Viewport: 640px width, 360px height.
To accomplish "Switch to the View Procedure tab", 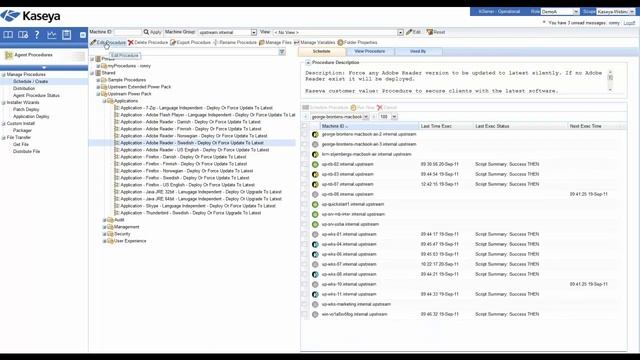I will [369, 51].
